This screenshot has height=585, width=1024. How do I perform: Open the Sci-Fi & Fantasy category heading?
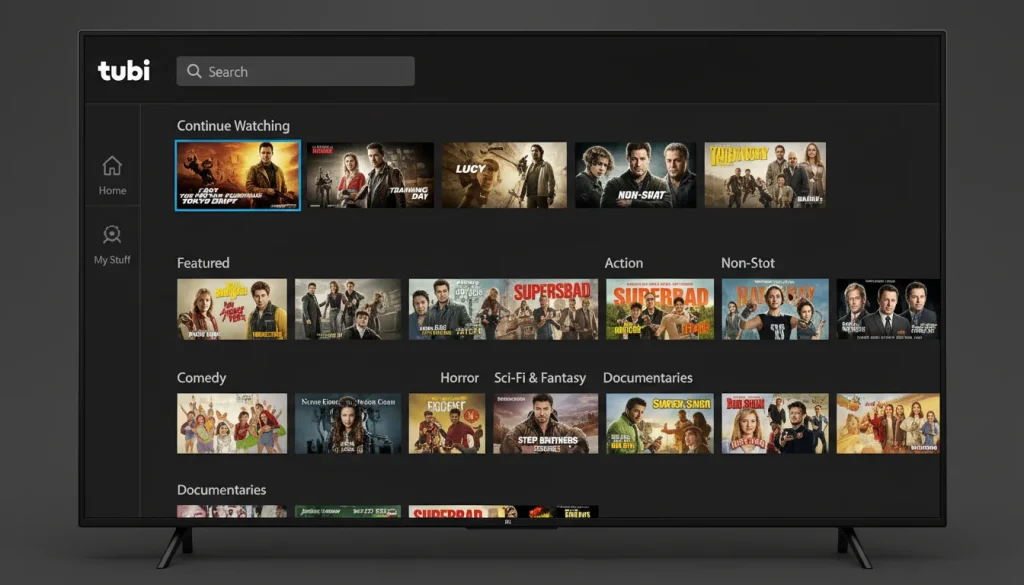(541, 378)
